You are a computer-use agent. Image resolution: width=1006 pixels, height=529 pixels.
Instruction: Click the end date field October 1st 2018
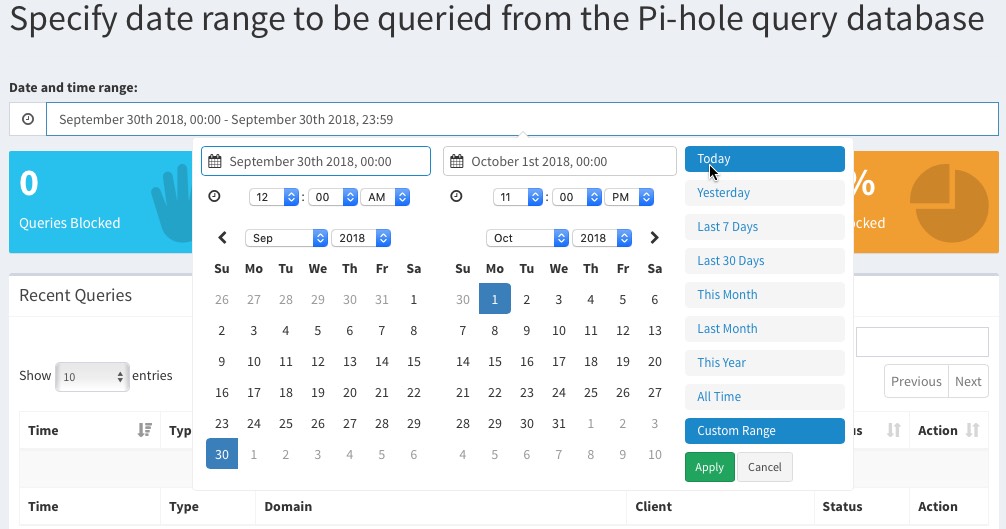point(559,161)
